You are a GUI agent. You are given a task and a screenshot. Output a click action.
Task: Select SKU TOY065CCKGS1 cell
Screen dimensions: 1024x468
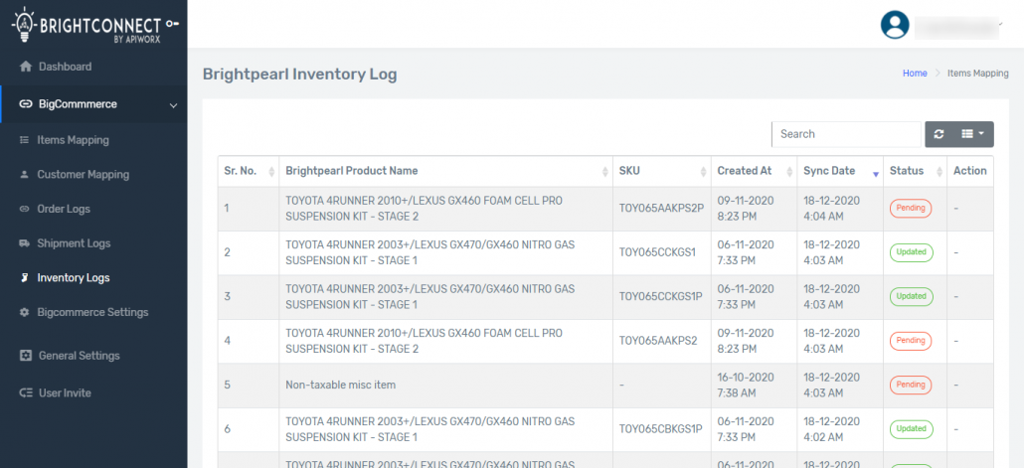[x=662, y=253]
